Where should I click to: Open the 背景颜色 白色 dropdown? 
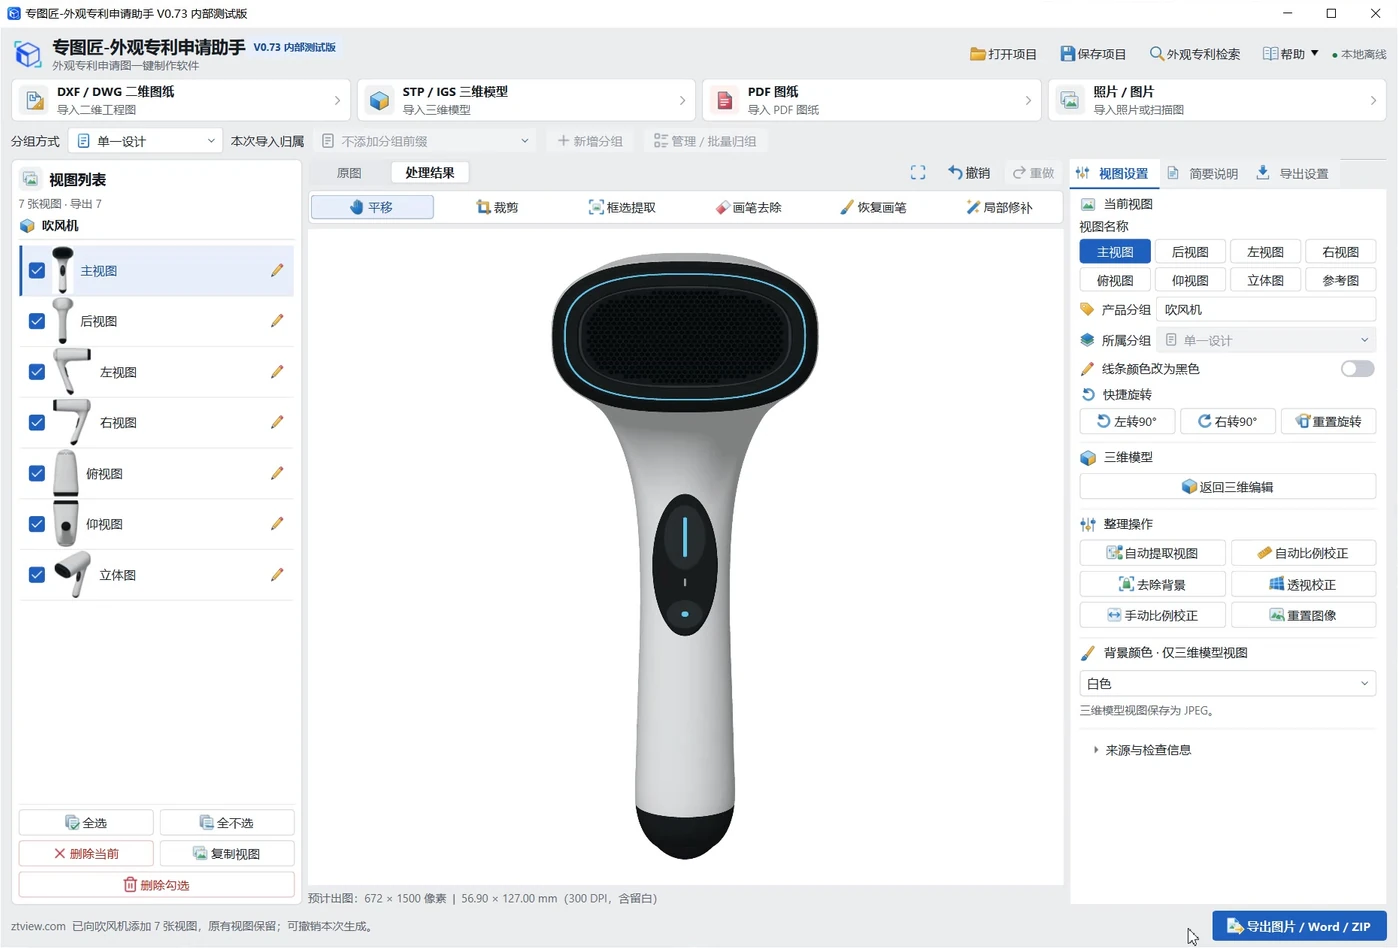[1227, 683]
